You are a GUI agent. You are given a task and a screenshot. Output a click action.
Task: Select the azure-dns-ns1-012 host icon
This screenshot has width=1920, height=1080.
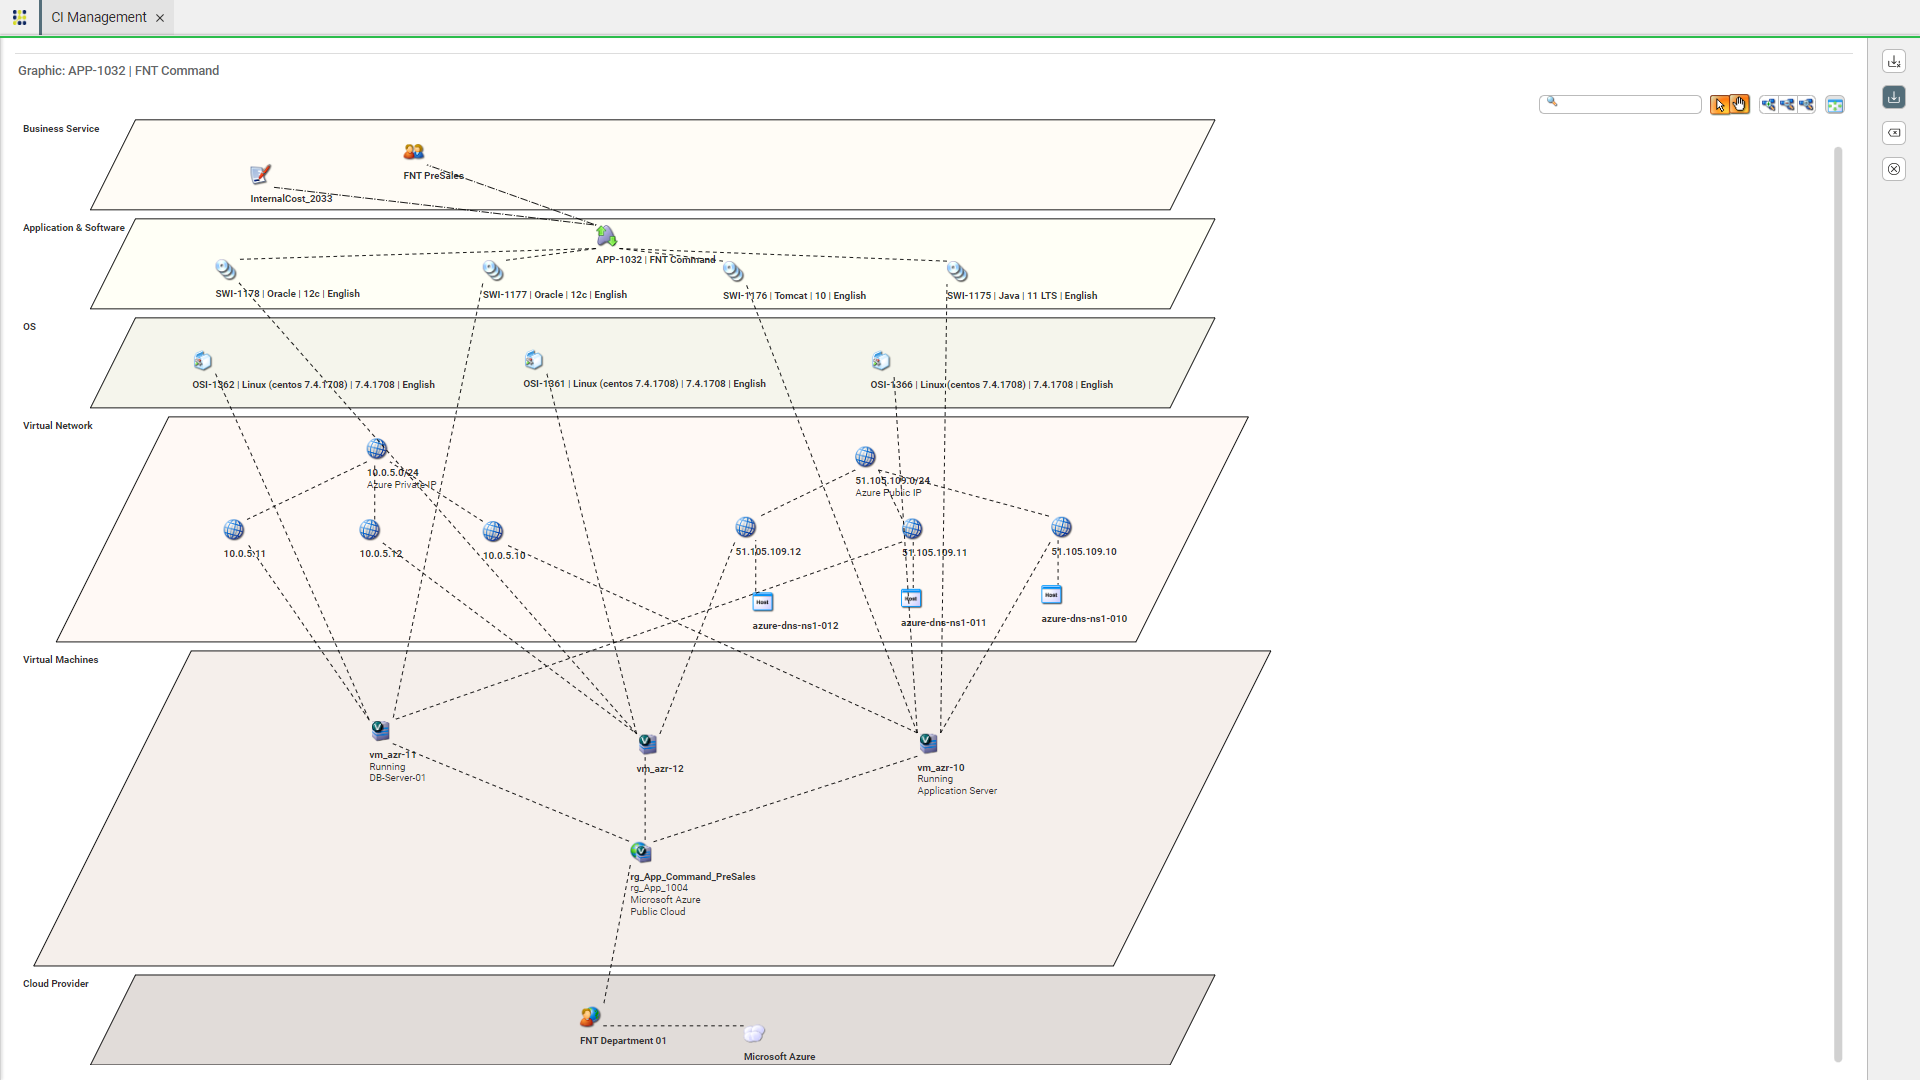pos(763,602)
